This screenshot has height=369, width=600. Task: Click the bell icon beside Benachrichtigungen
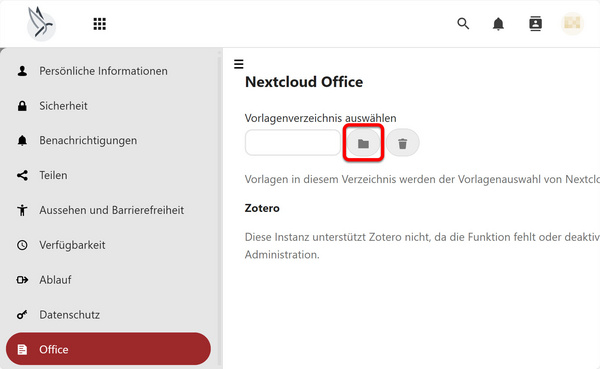pos(22,140)
